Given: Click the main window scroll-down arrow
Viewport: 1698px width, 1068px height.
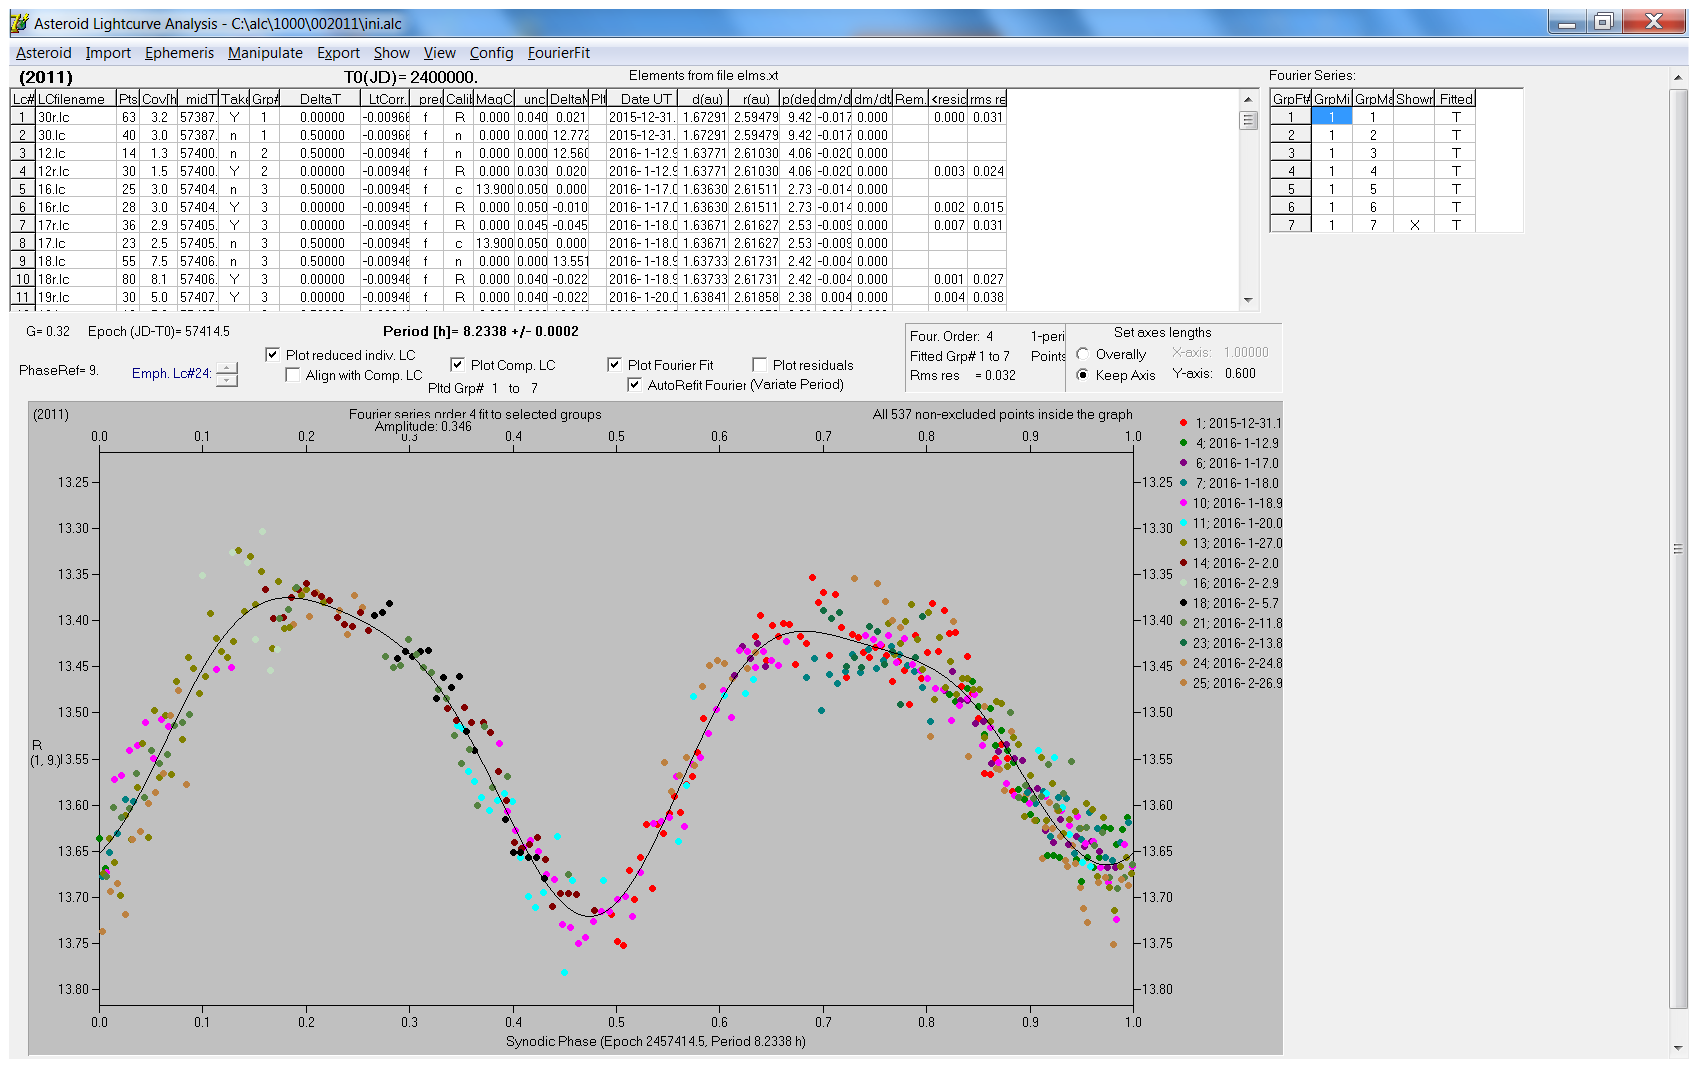Looking at the screenshot, I should 1678,1048.
